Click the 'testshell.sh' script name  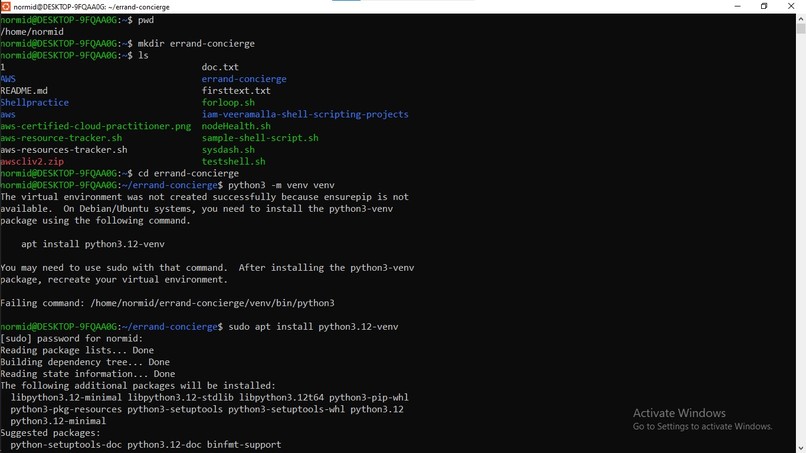233,162
